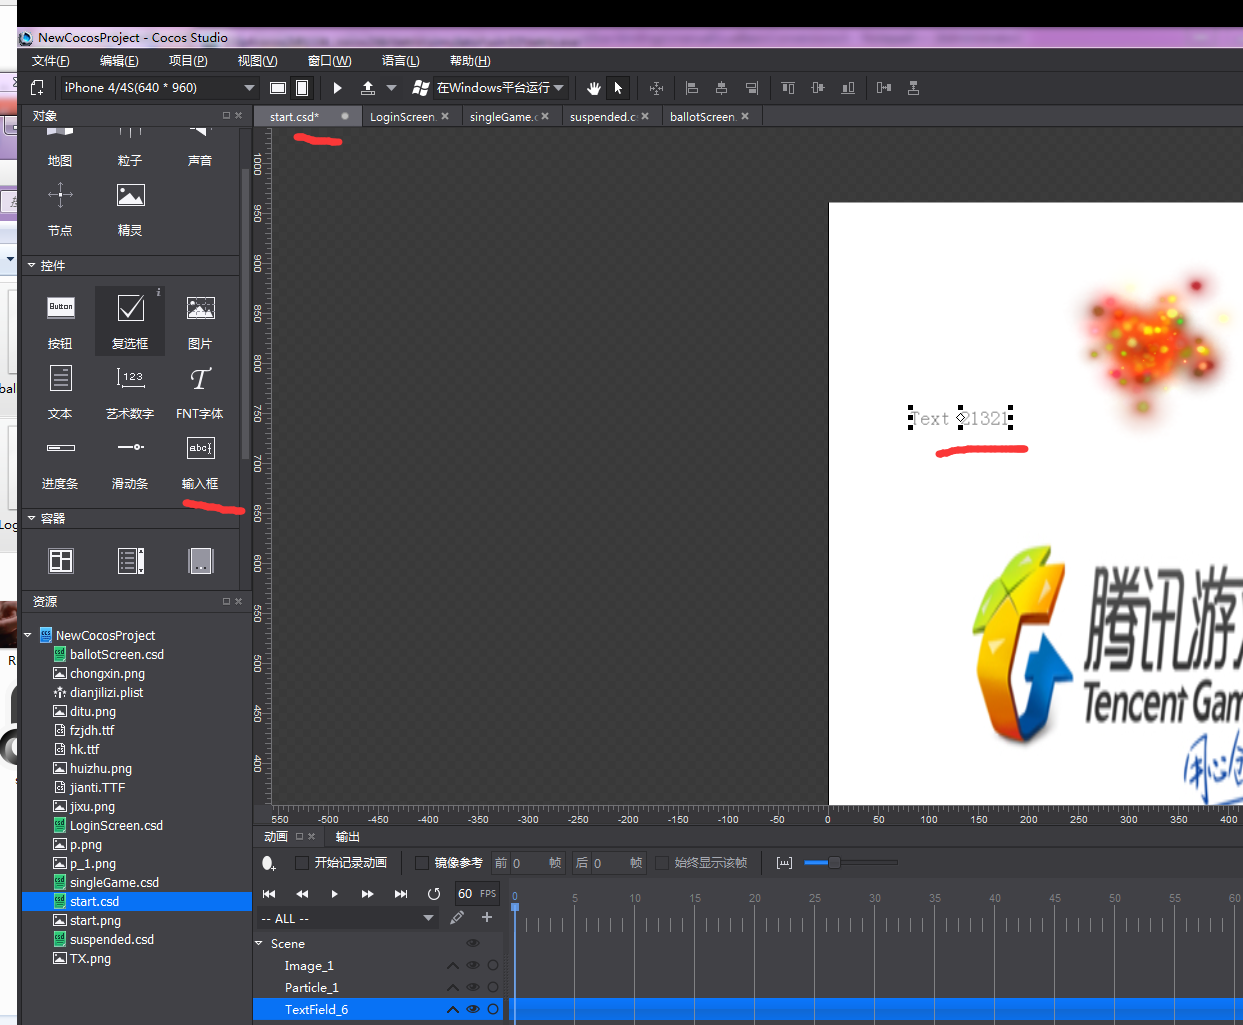Click the Slider (滑动条) widget icon

click(x=130, y=449)
